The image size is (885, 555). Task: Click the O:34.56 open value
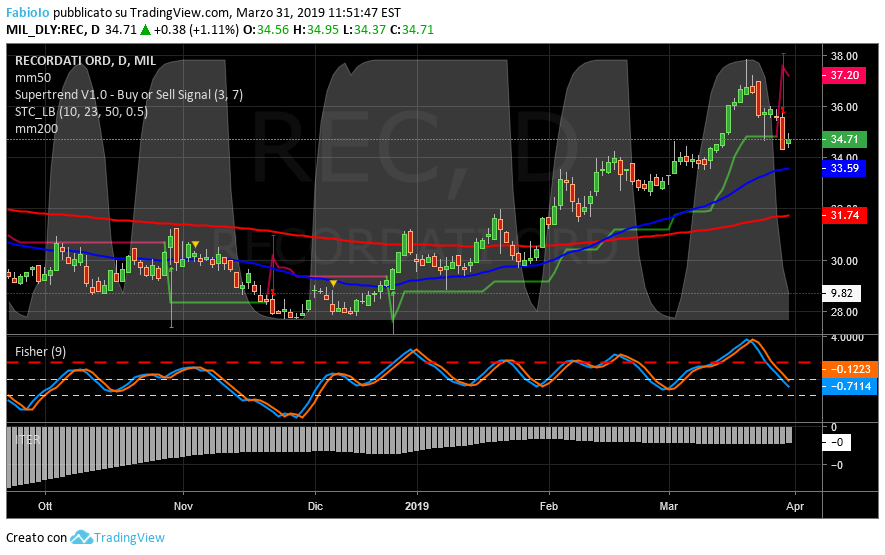coord(266,29)
